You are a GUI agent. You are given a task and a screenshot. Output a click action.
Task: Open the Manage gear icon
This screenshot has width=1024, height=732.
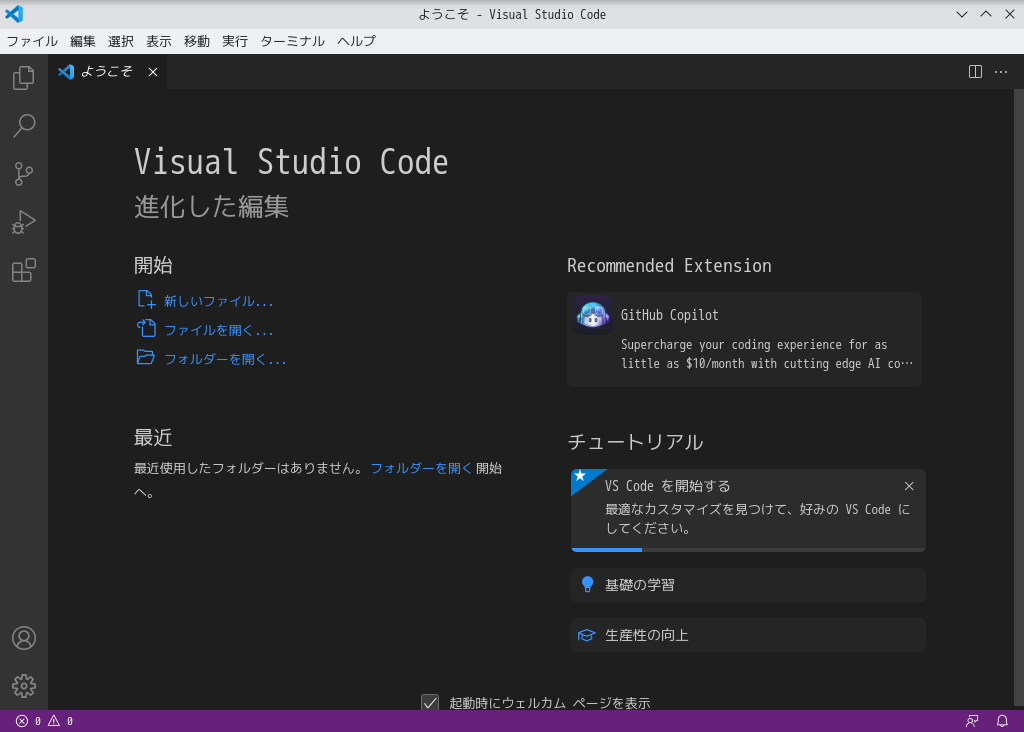(x=24, y=686)
